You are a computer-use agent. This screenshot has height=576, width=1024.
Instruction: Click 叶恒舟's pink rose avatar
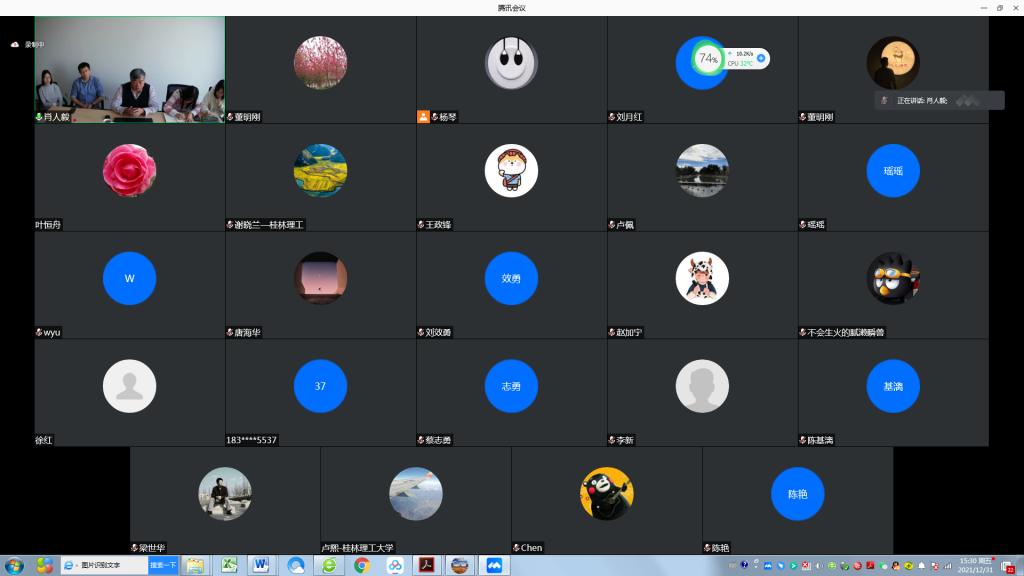coord(130,171)
